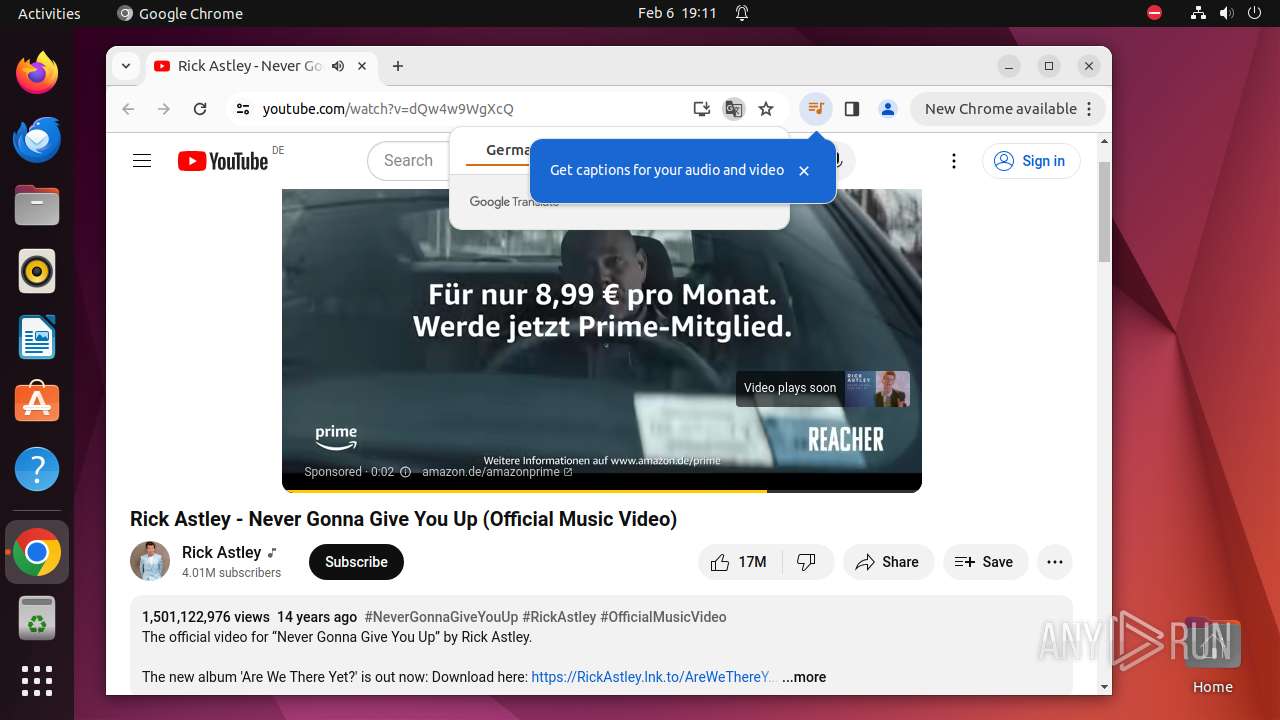Open a new Chrome tab
Image resolution: width=1280 pixels, height=720 pixels.
(x=398, y=66)
